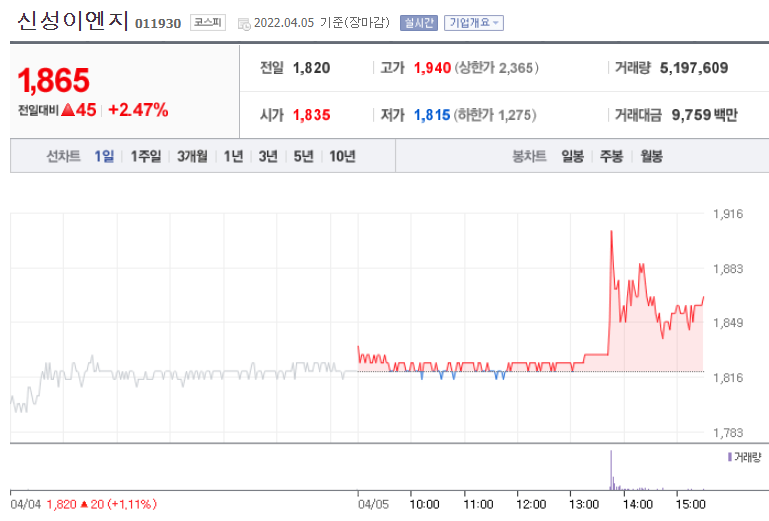Click the 거래대금 value 9,759 백만

[705, 115]
